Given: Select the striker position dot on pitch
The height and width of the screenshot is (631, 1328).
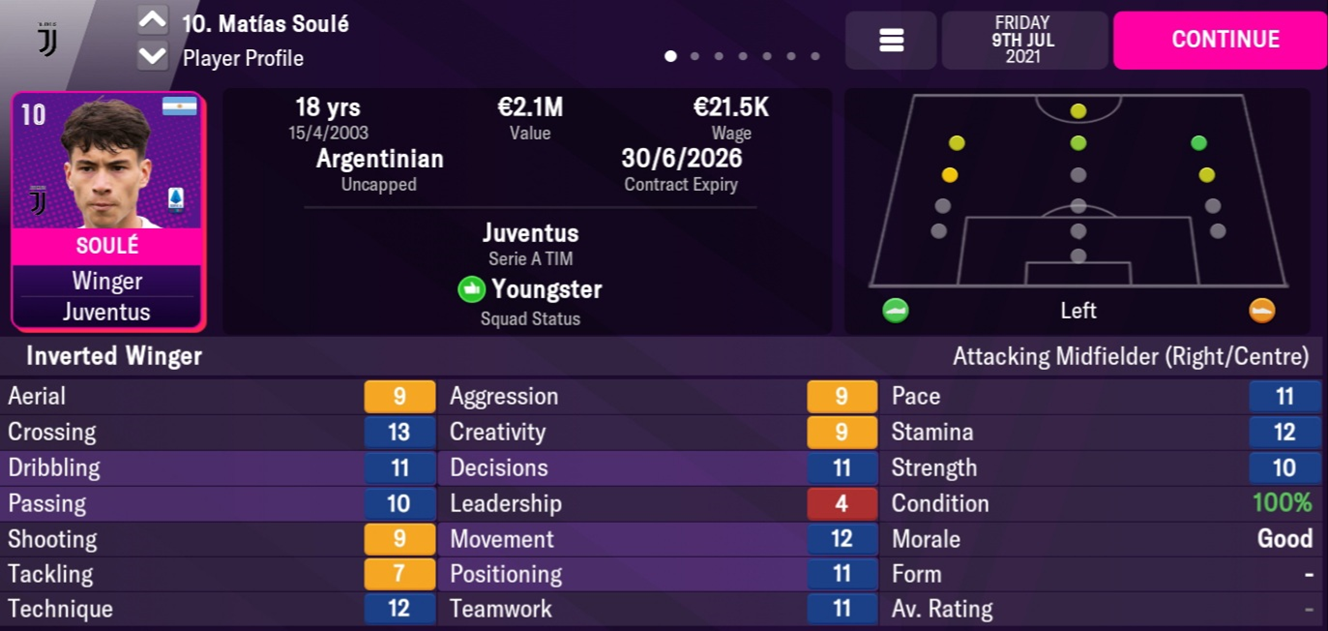Looking at the screenshot, I should point(1078,111).
